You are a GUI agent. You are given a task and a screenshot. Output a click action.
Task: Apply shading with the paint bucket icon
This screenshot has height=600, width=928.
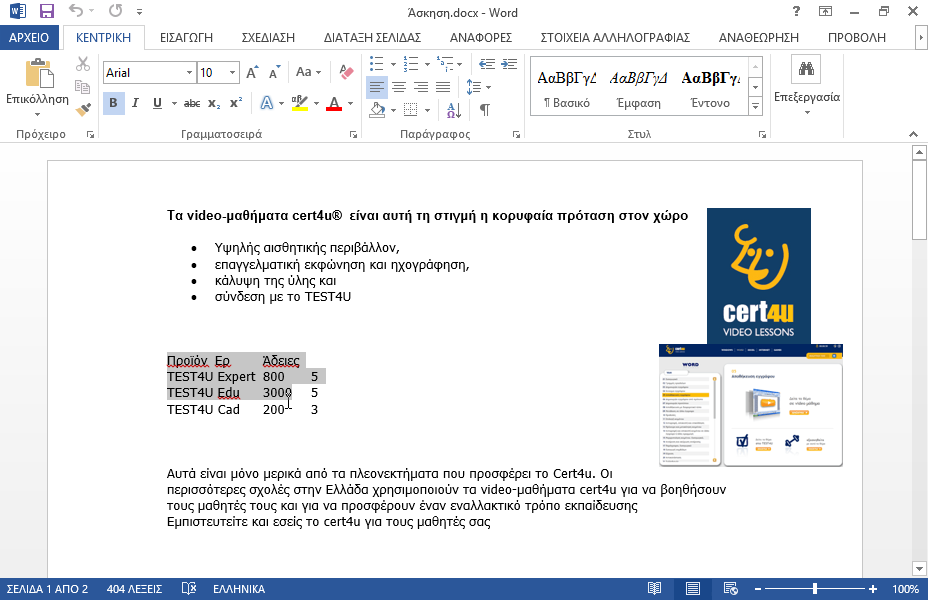coord(377,109)
